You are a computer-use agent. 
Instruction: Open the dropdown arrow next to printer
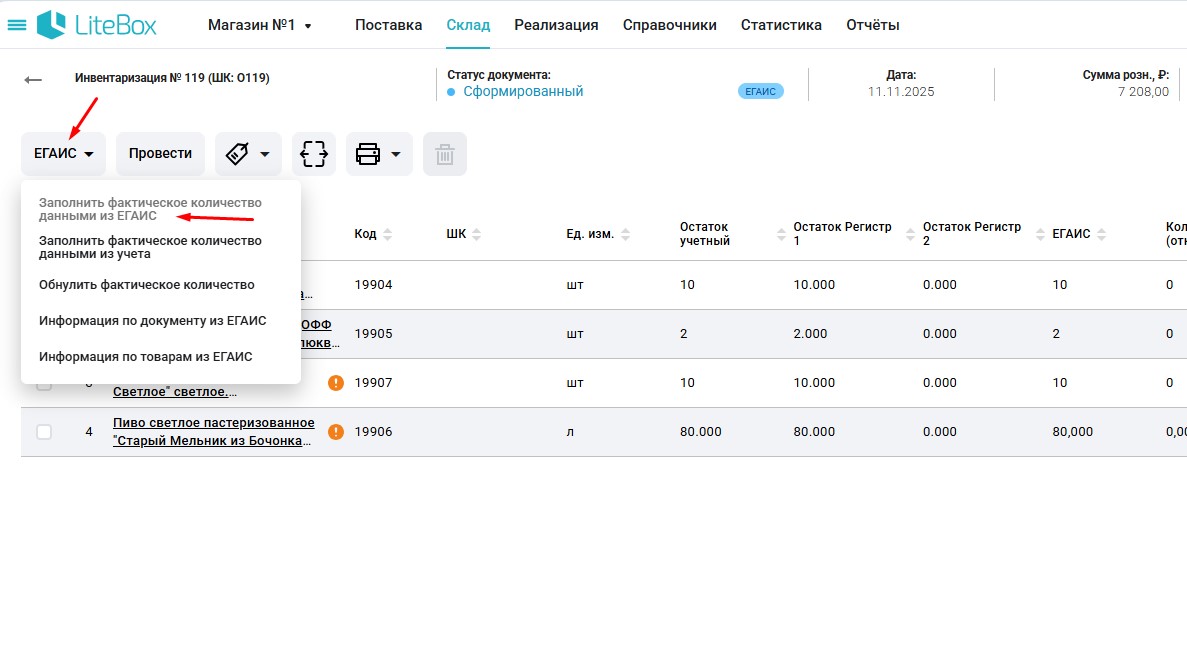[396, 154]
